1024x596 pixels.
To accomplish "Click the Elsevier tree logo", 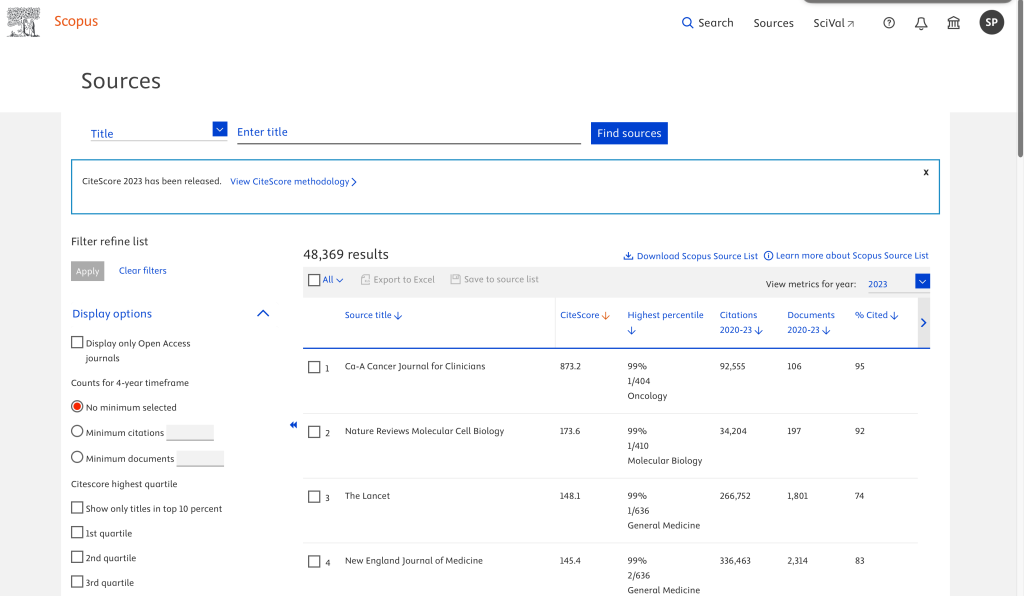I will point(24,22).
